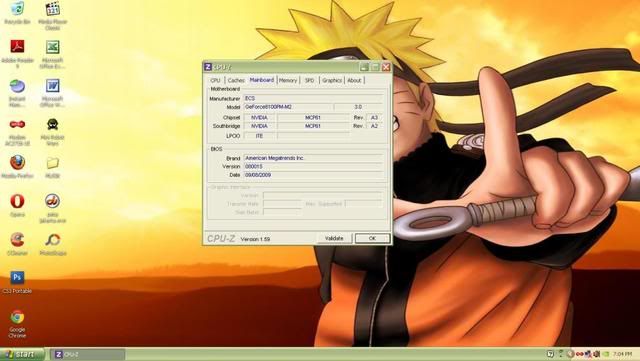
Task: Click the Southbridge Rev. value A2
Action: click(x=374, y=126)
